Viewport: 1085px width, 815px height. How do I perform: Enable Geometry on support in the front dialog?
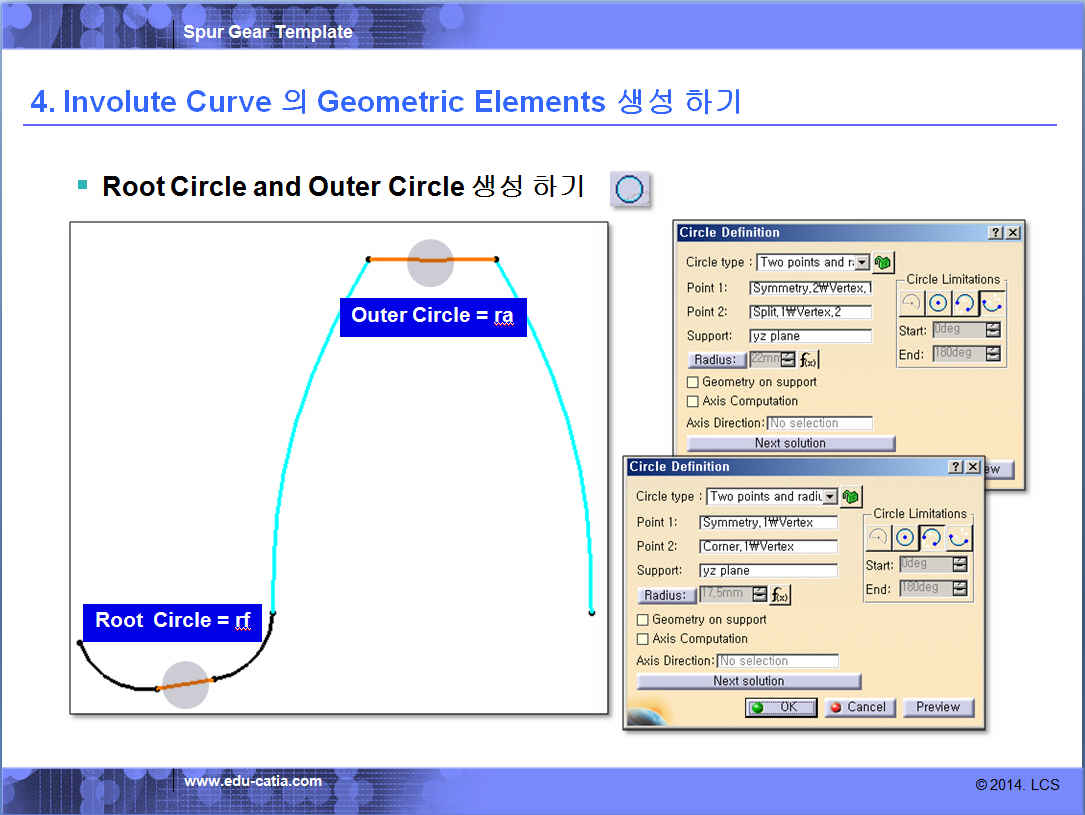(643, 620)
